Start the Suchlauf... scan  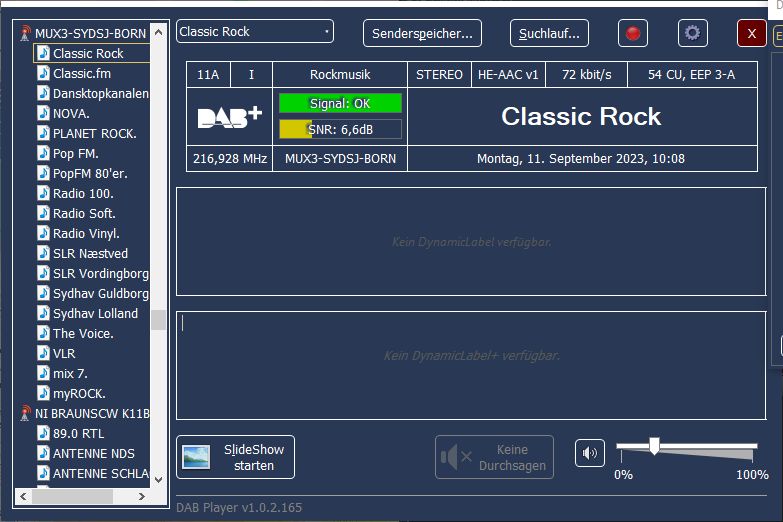tap(549, 33)
